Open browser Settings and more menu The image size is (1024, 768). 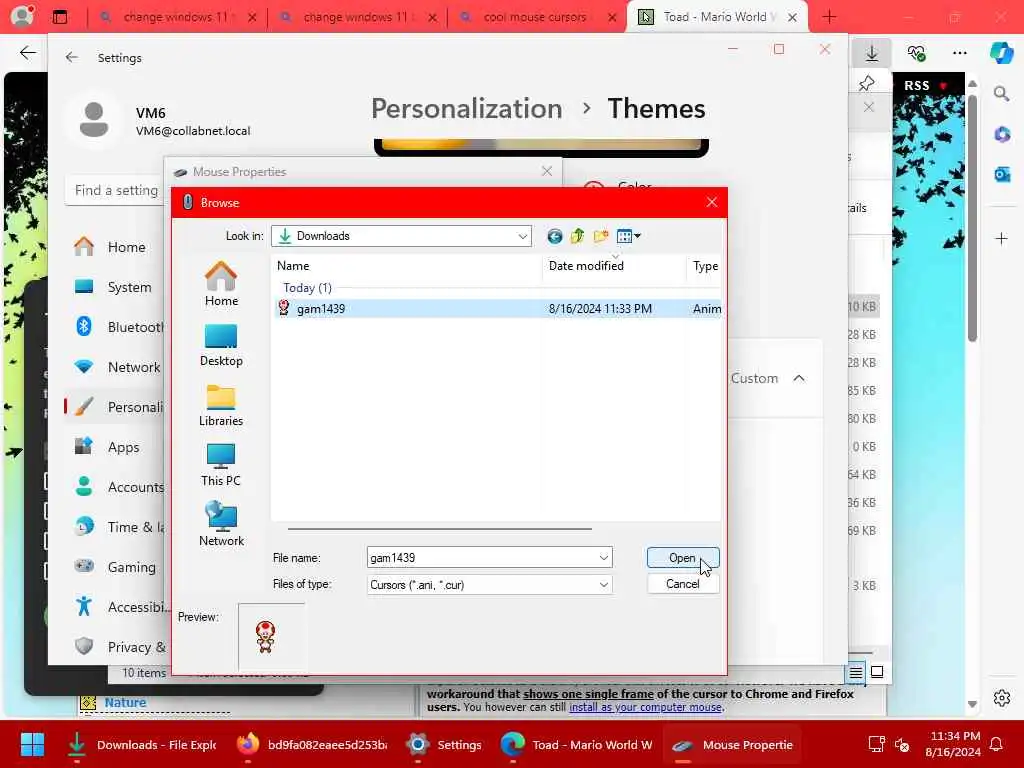tap(959, 53)
